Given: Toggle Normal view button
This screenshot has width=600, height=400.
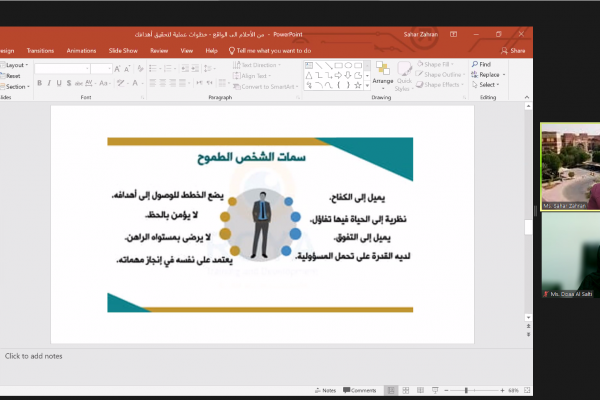Looking at the screenshot, I should pos(392,390).
